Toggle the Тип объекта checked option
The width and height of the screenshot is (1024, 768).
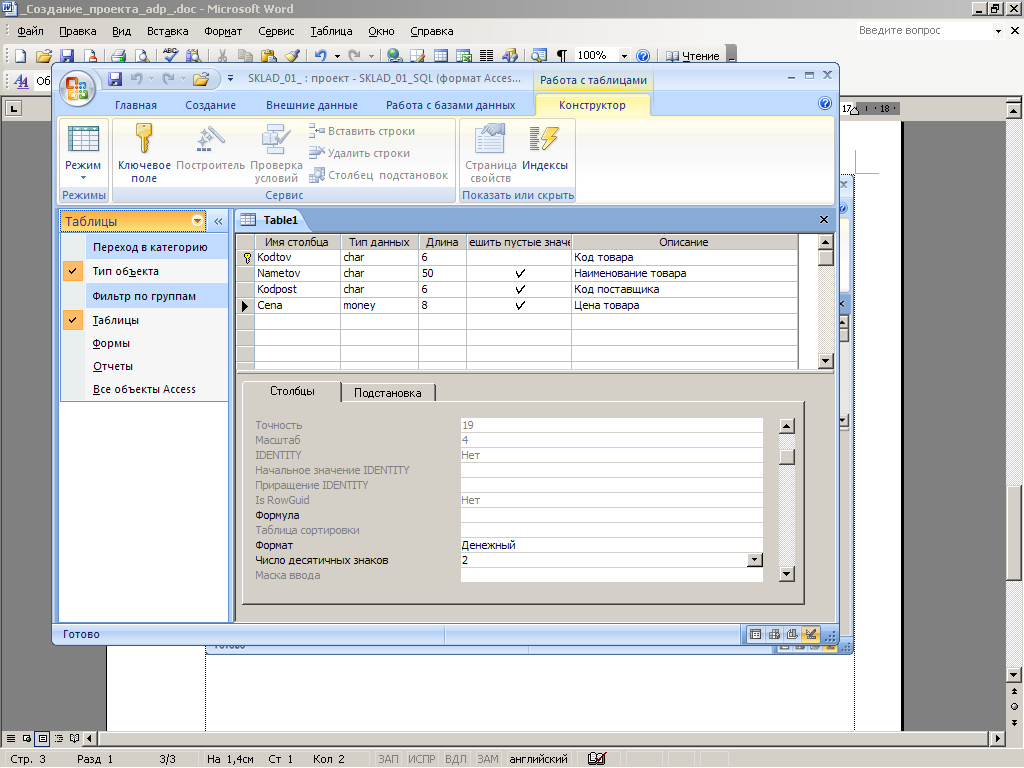pyautogui.click(x=72, y=271)
